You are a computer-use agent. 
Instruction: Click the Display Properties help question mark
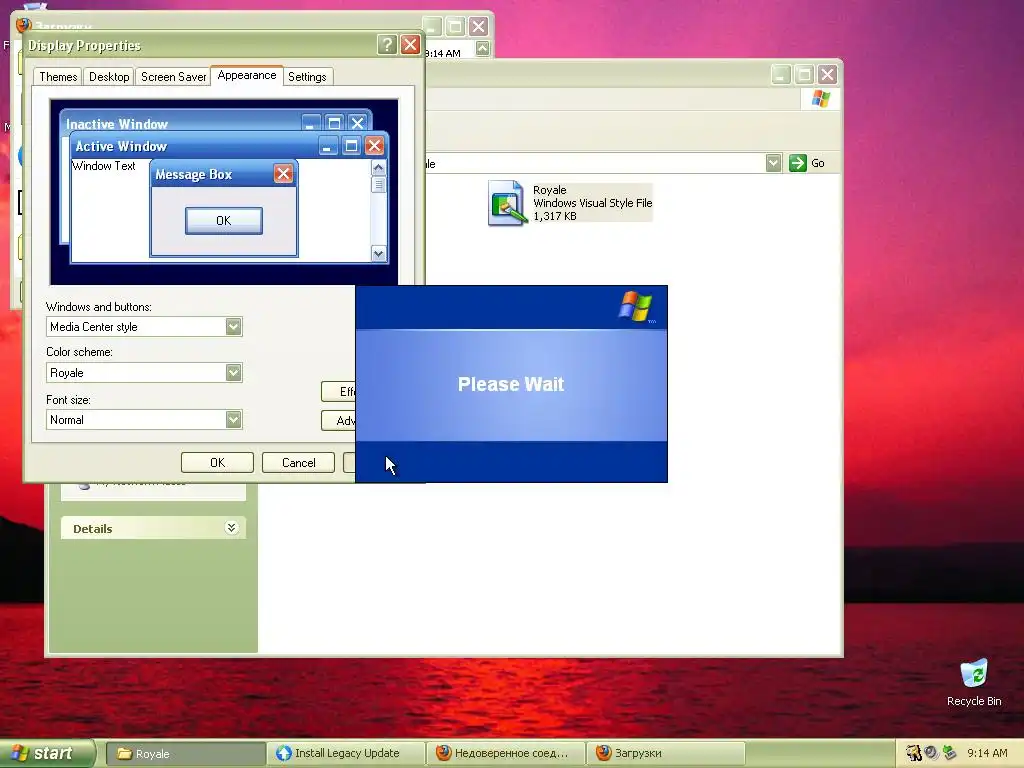click(x=387, y=44)
